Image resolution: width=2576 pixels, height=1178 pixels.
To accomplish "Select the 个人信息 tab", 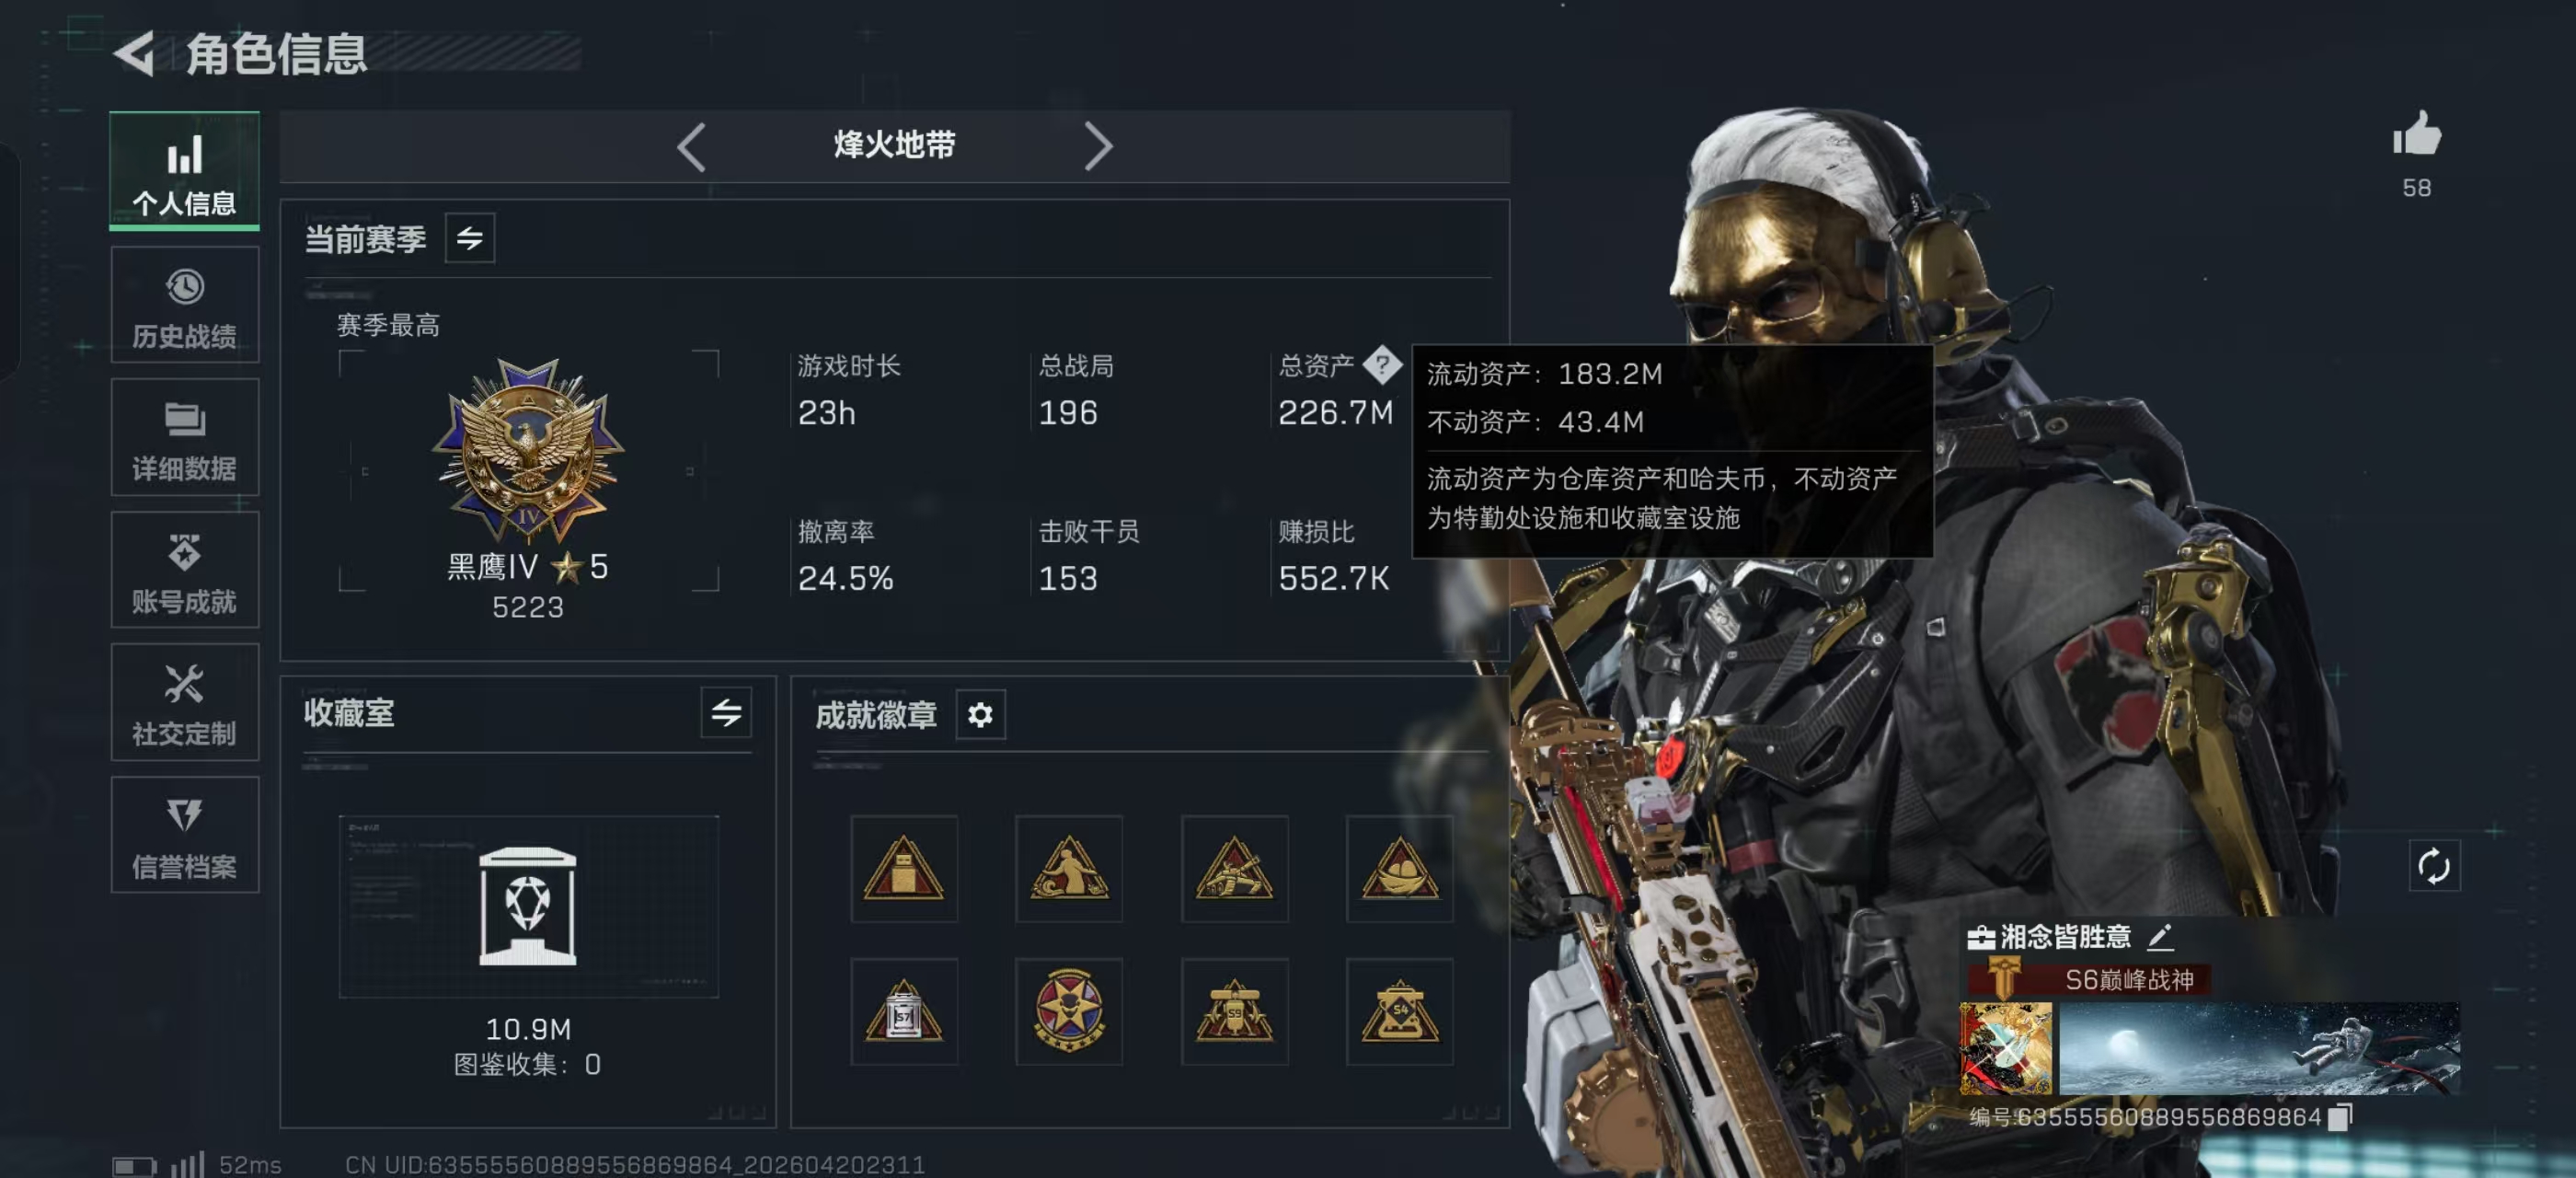I will (x=185, y=170).
